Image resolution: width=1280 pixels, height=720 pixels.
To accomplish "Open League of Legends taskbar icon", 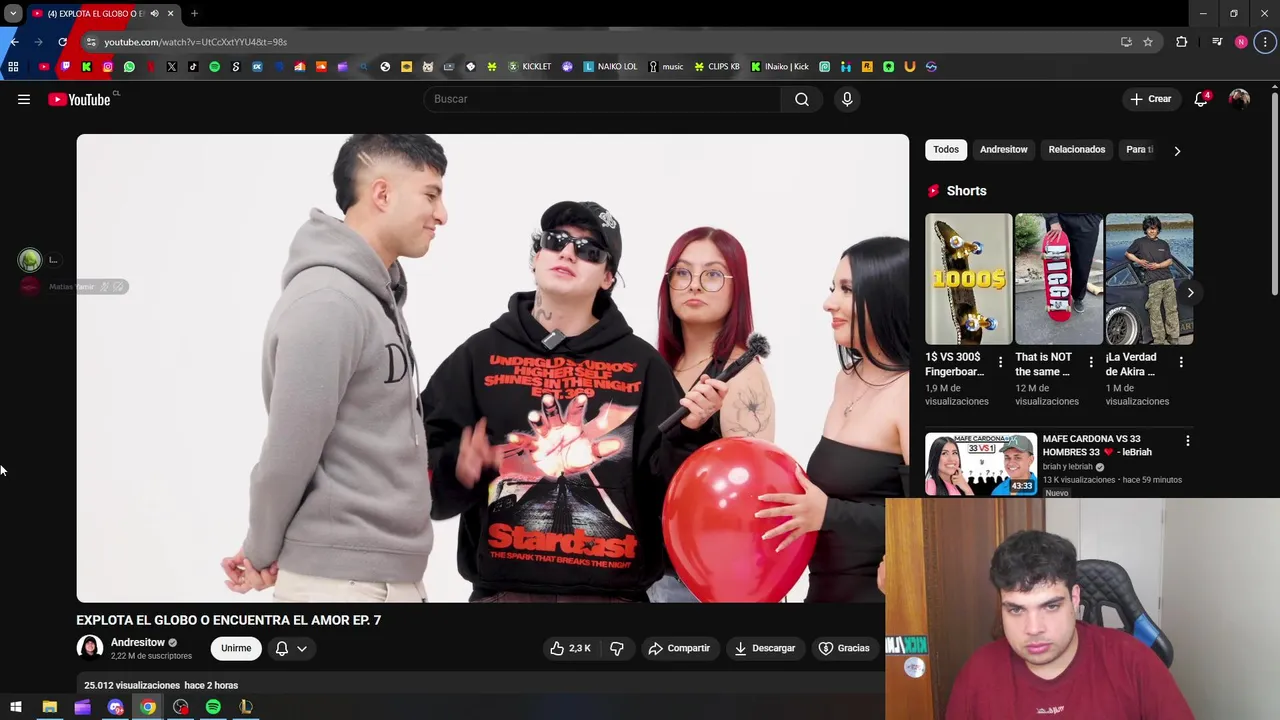I will (246, 707).
